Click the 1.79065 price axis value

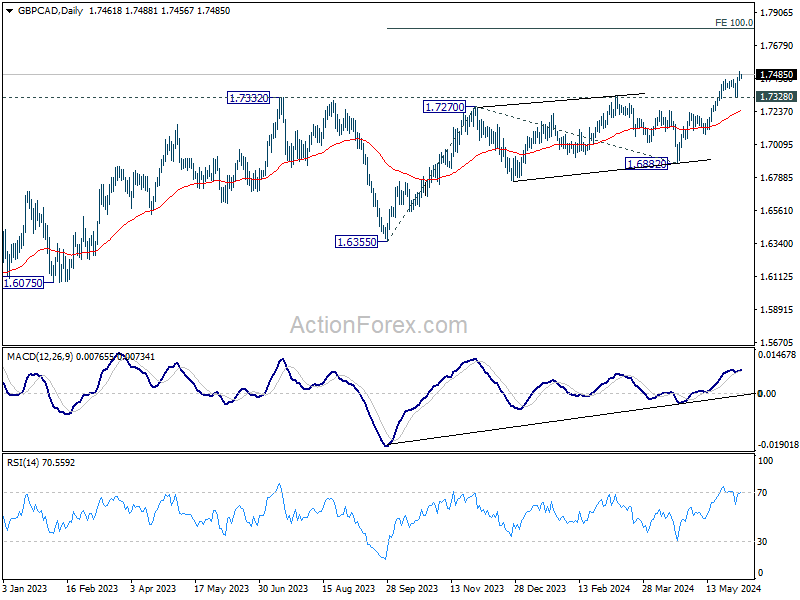pos(777,13)
